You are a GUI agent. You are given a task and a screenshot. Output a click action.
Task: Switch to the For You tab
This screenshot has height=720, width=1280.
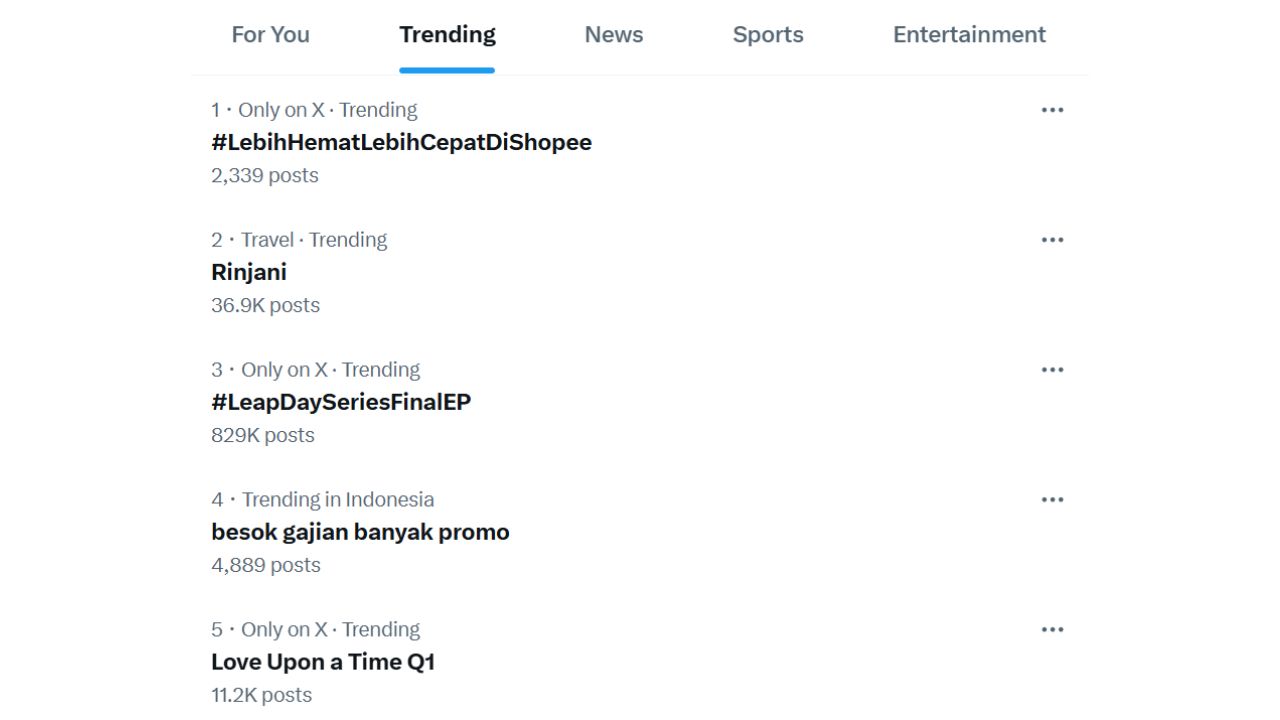click(270, 35)
